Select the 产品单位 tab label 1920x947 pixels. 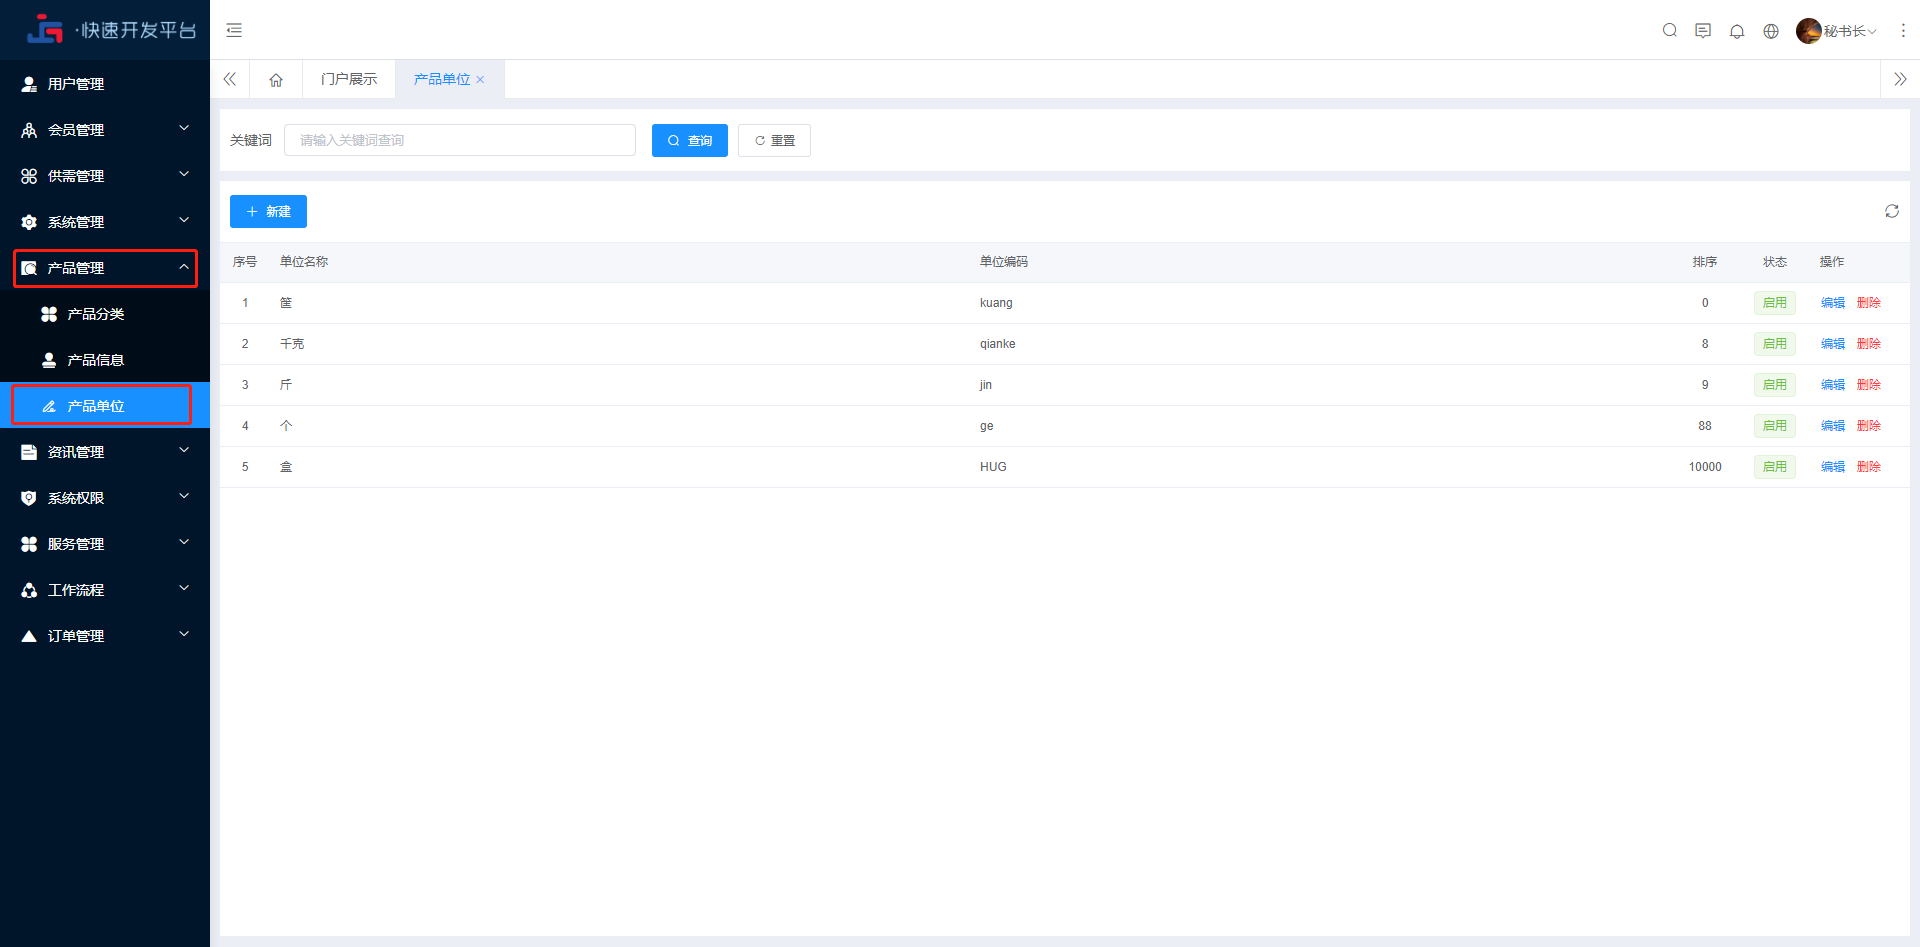tap(441, 80)
